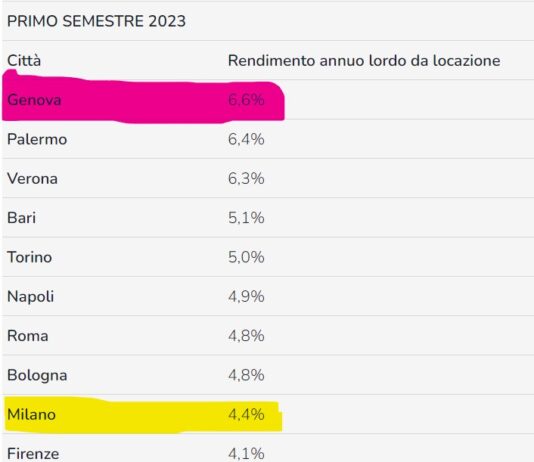Click the 6,6% value for Genova
Image resolution: width=534 pixels, height=462 pixels.
(246, 100)
